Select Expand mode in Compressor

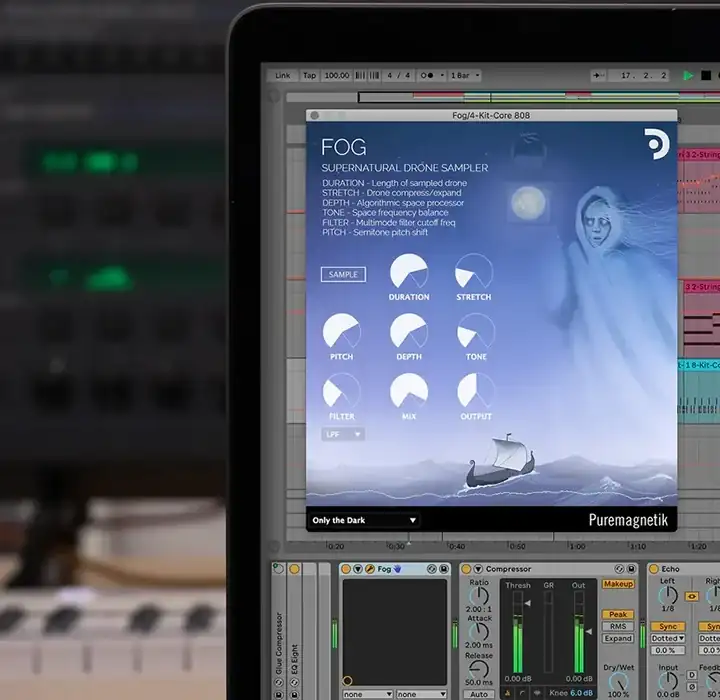tap(618, 638)
